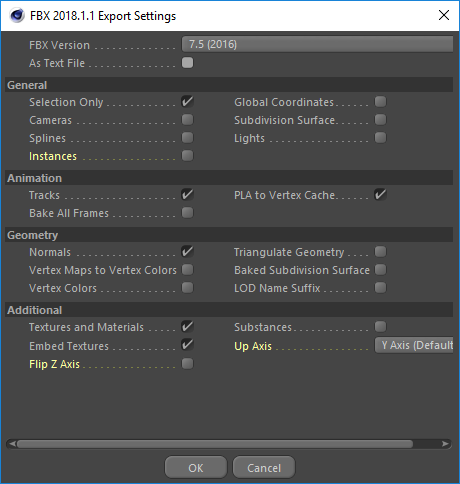460x484 pixels.
Task: Click the Instances label
Action: click(x=53, y=156)
